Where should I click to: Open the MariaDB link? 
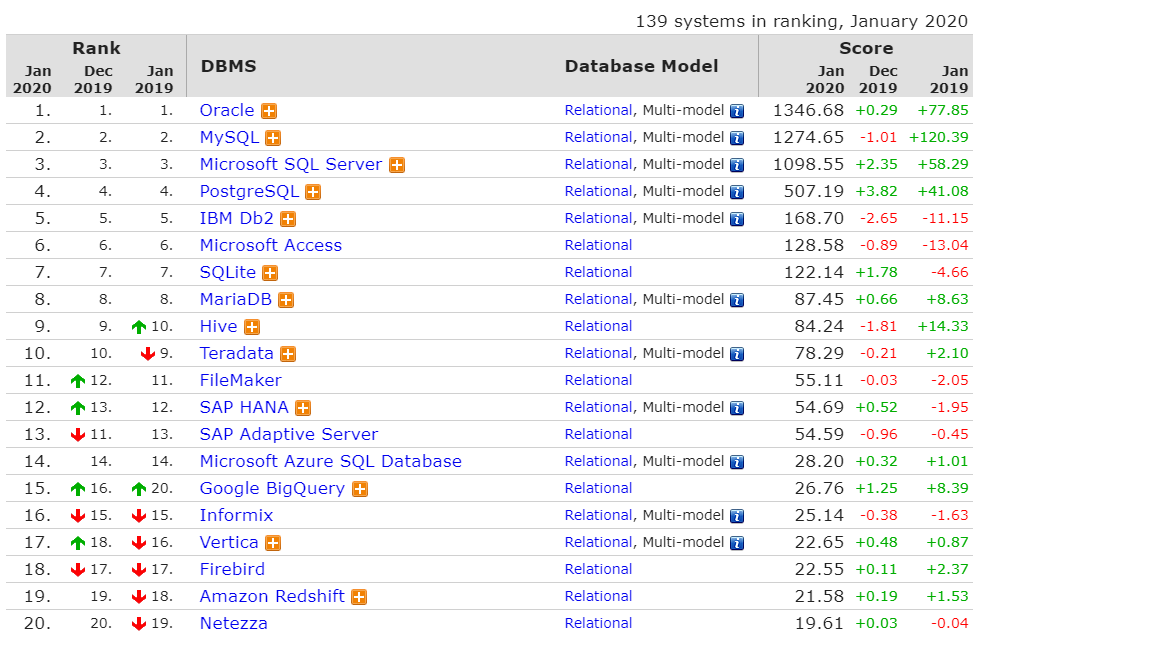236,300
